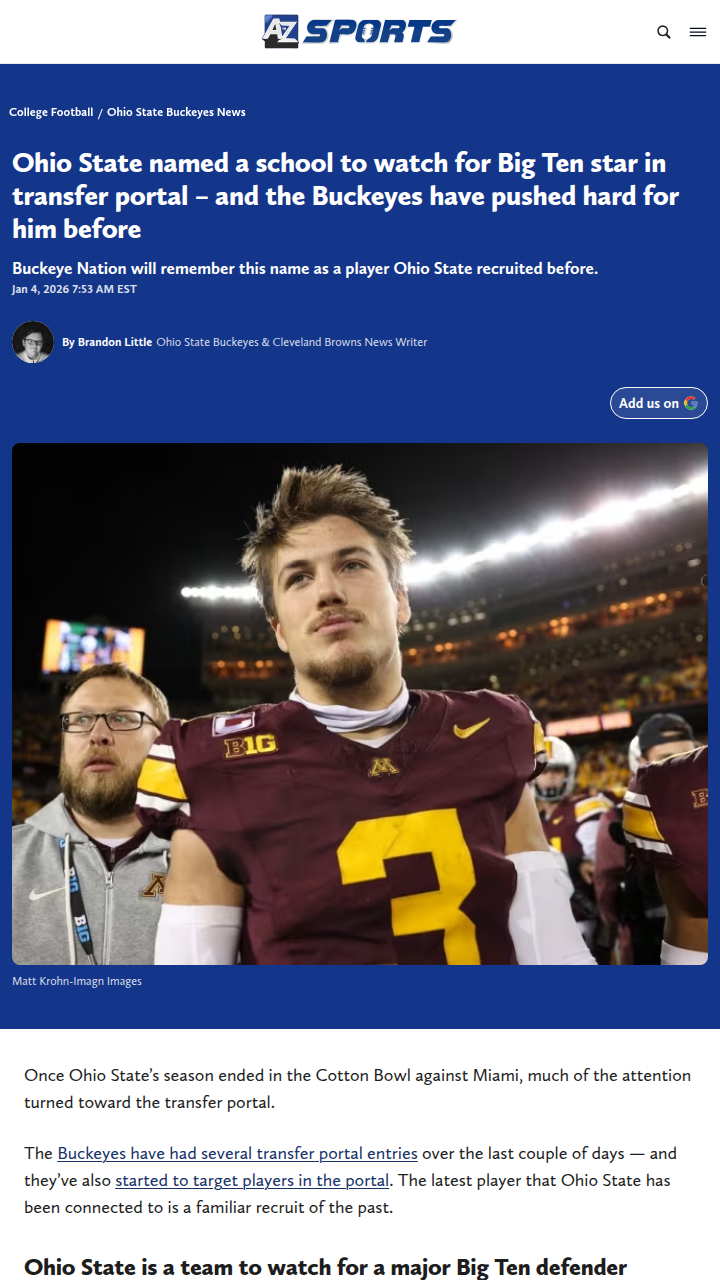The width and height of the screenshot is (720, 1280).
Task: Go to College Football breadcrumb
Action: [51, 112]
